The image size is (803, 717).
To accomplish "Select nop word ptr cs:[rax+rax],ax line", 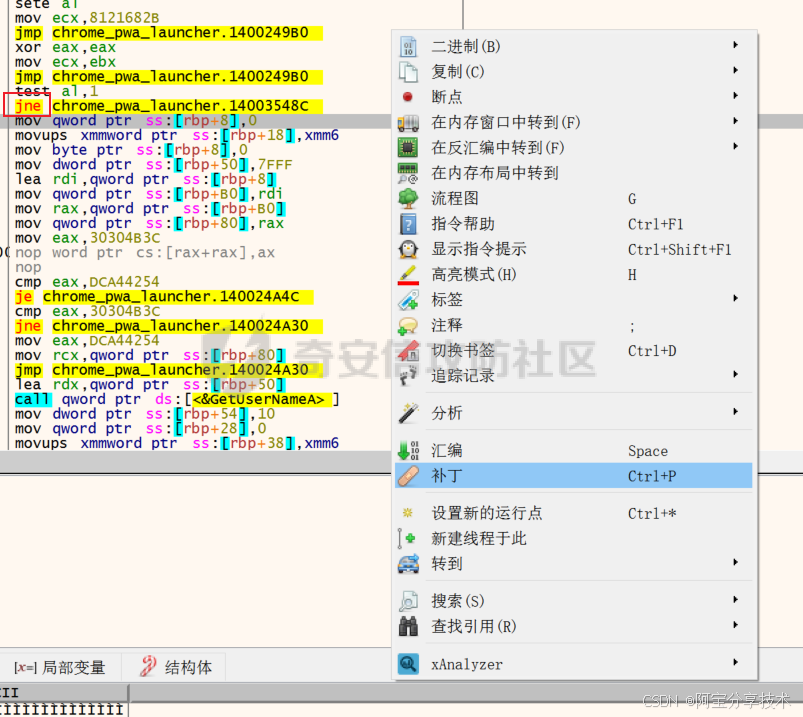I will pyautogui.click(x=145, y=252).
